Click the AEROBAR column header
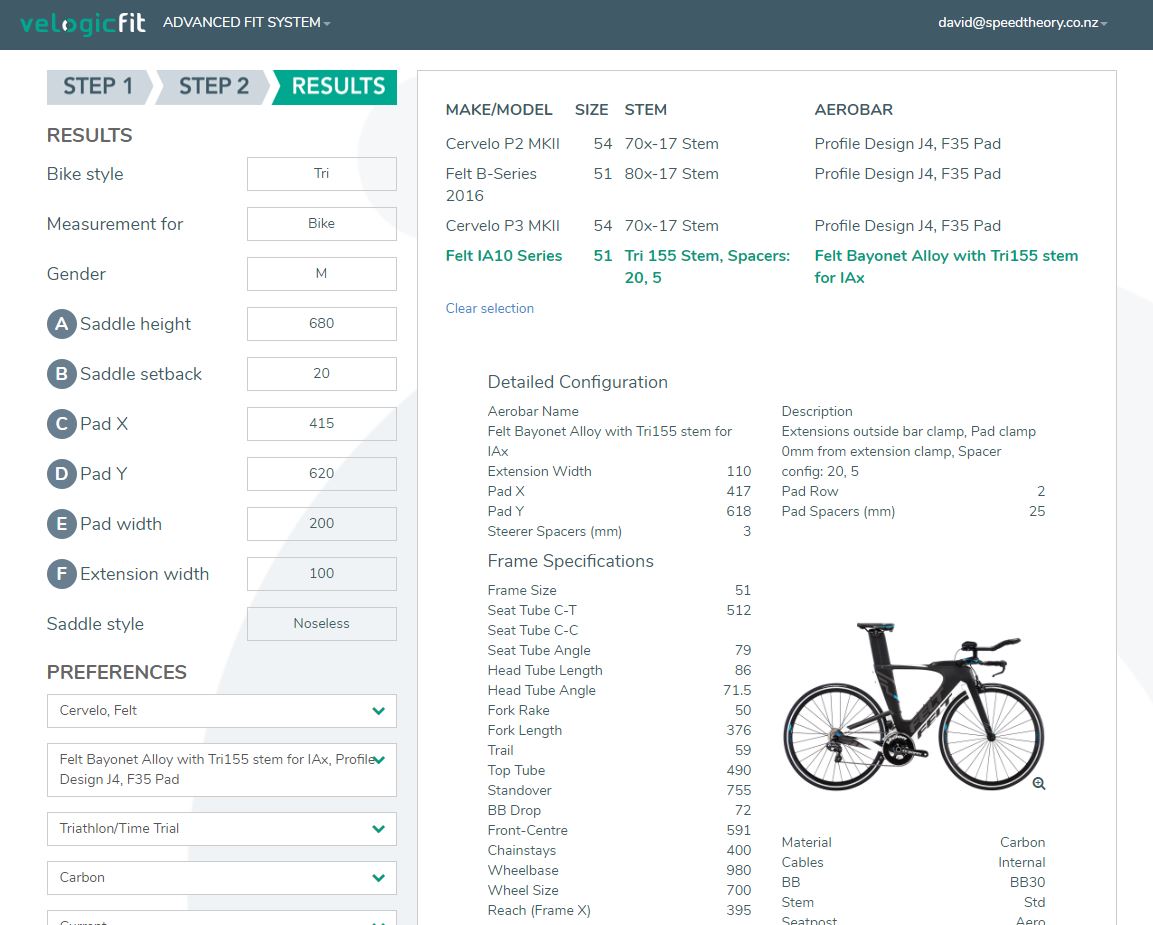Screen dimensions: 1153x925 pyautogui.click(x=853, y=110)
